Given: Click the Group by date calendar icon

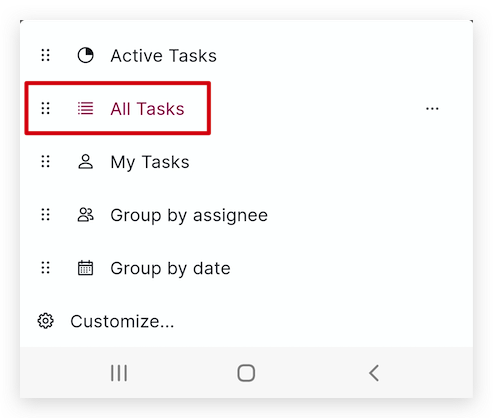Looking at the screenshot, I should (x=86, y=268).
